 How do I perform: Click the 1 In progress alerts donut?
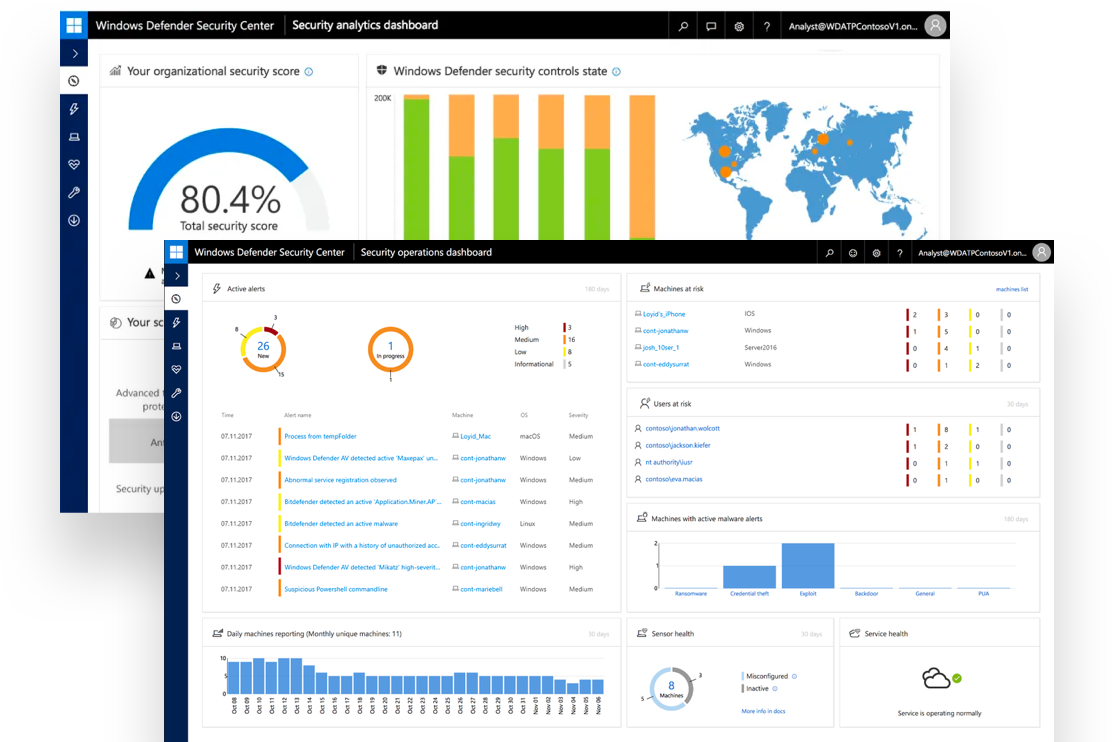click(x=390, y=350)
